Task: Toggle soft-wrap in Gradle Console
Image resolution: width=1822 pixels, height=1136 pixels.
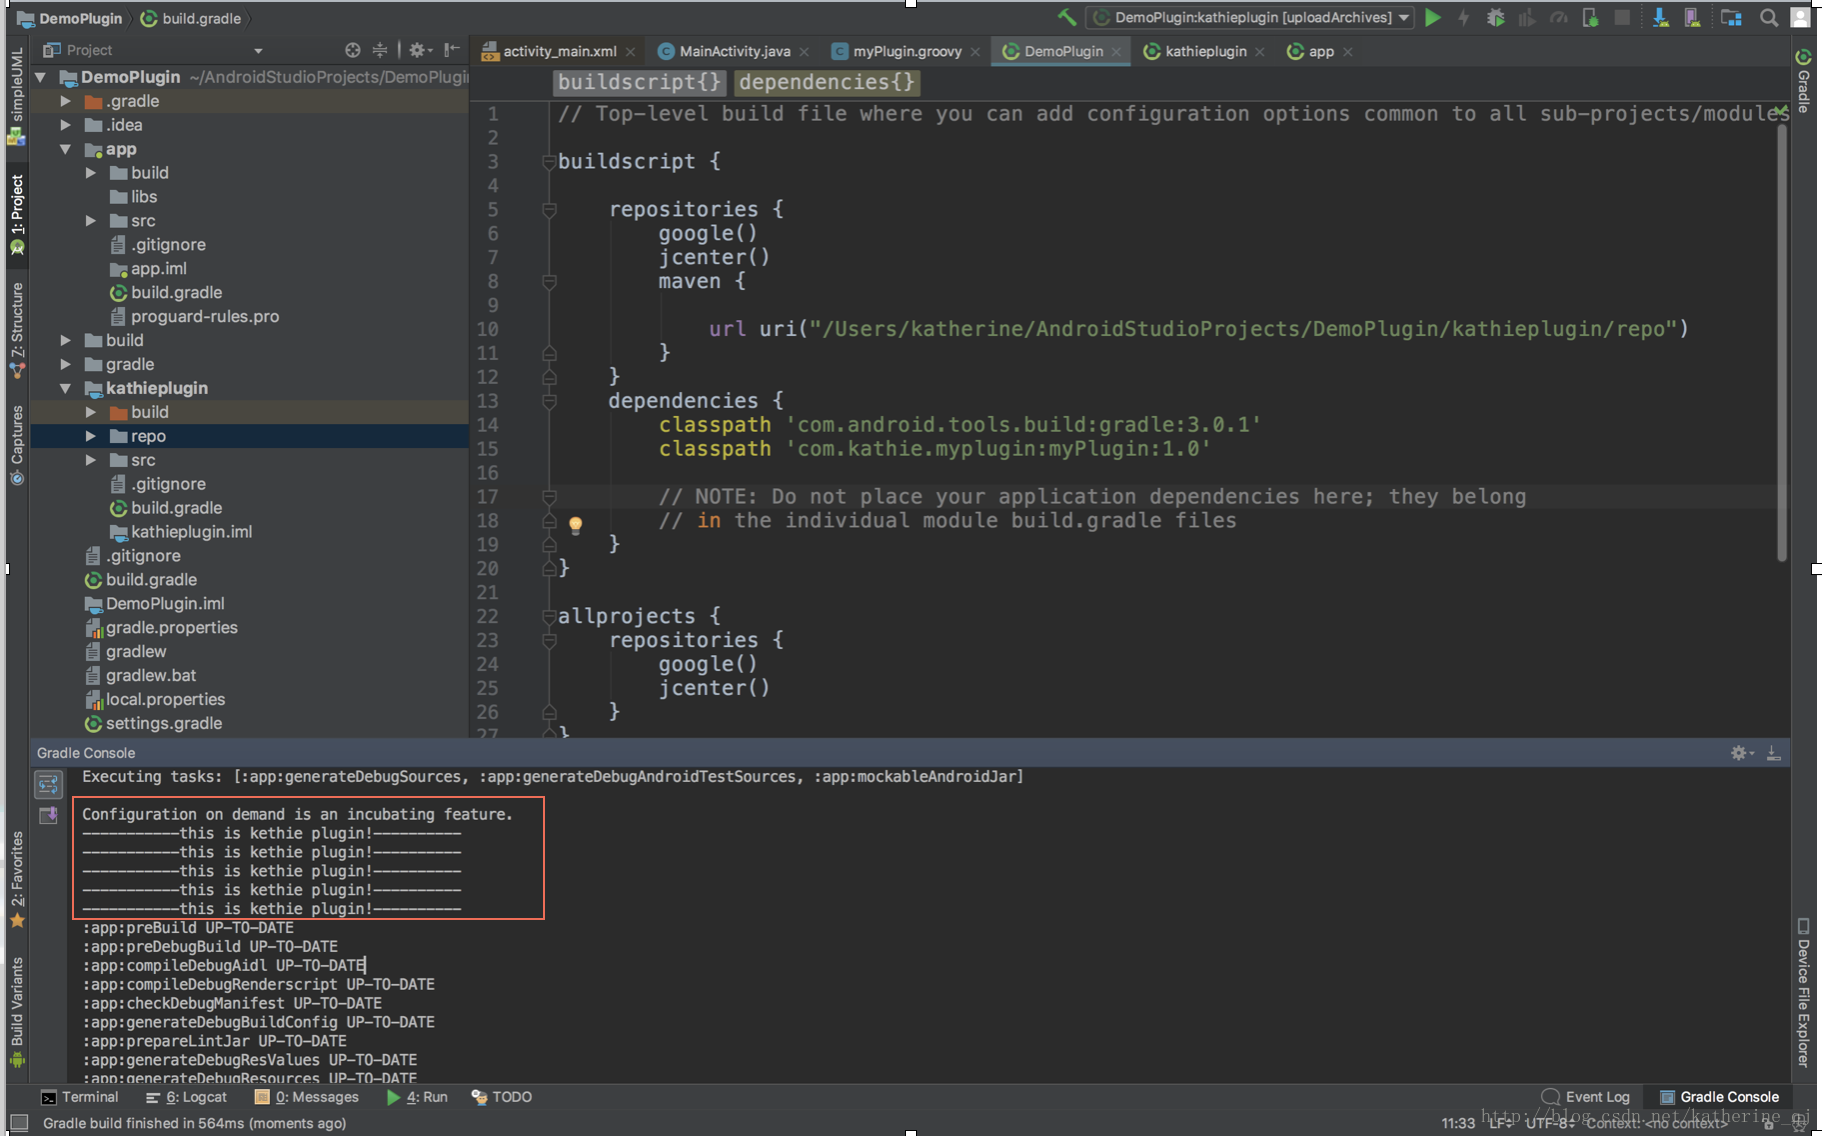Action: pos(48,784)
